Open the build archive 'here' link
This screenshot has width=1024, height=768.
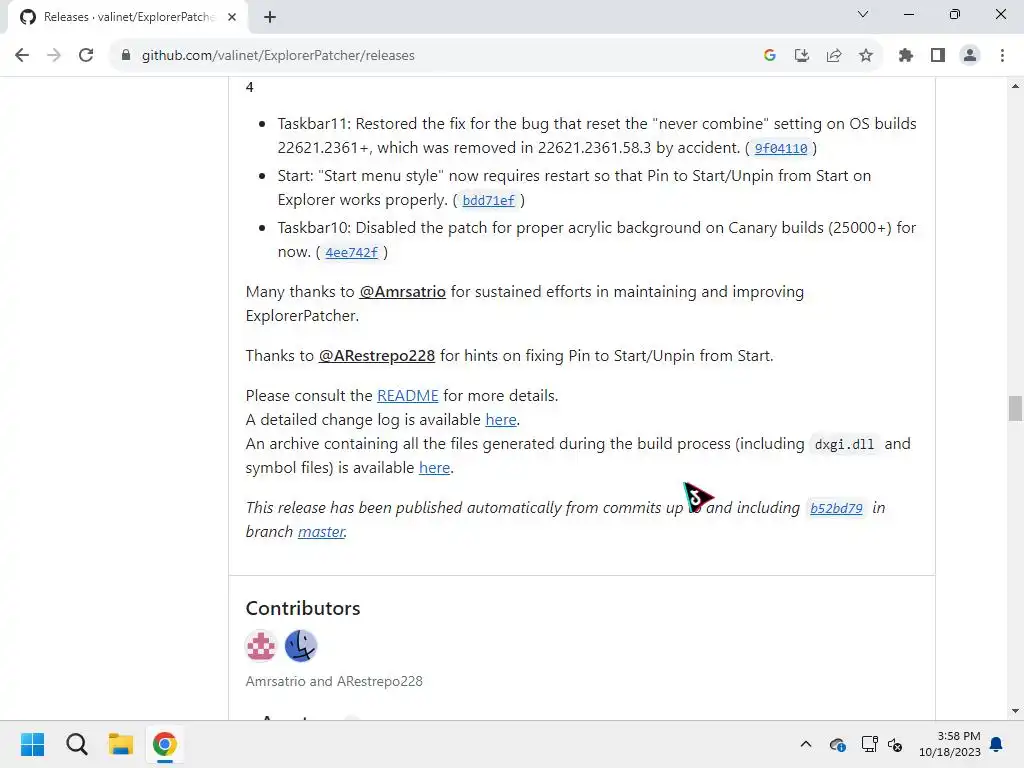434,468
